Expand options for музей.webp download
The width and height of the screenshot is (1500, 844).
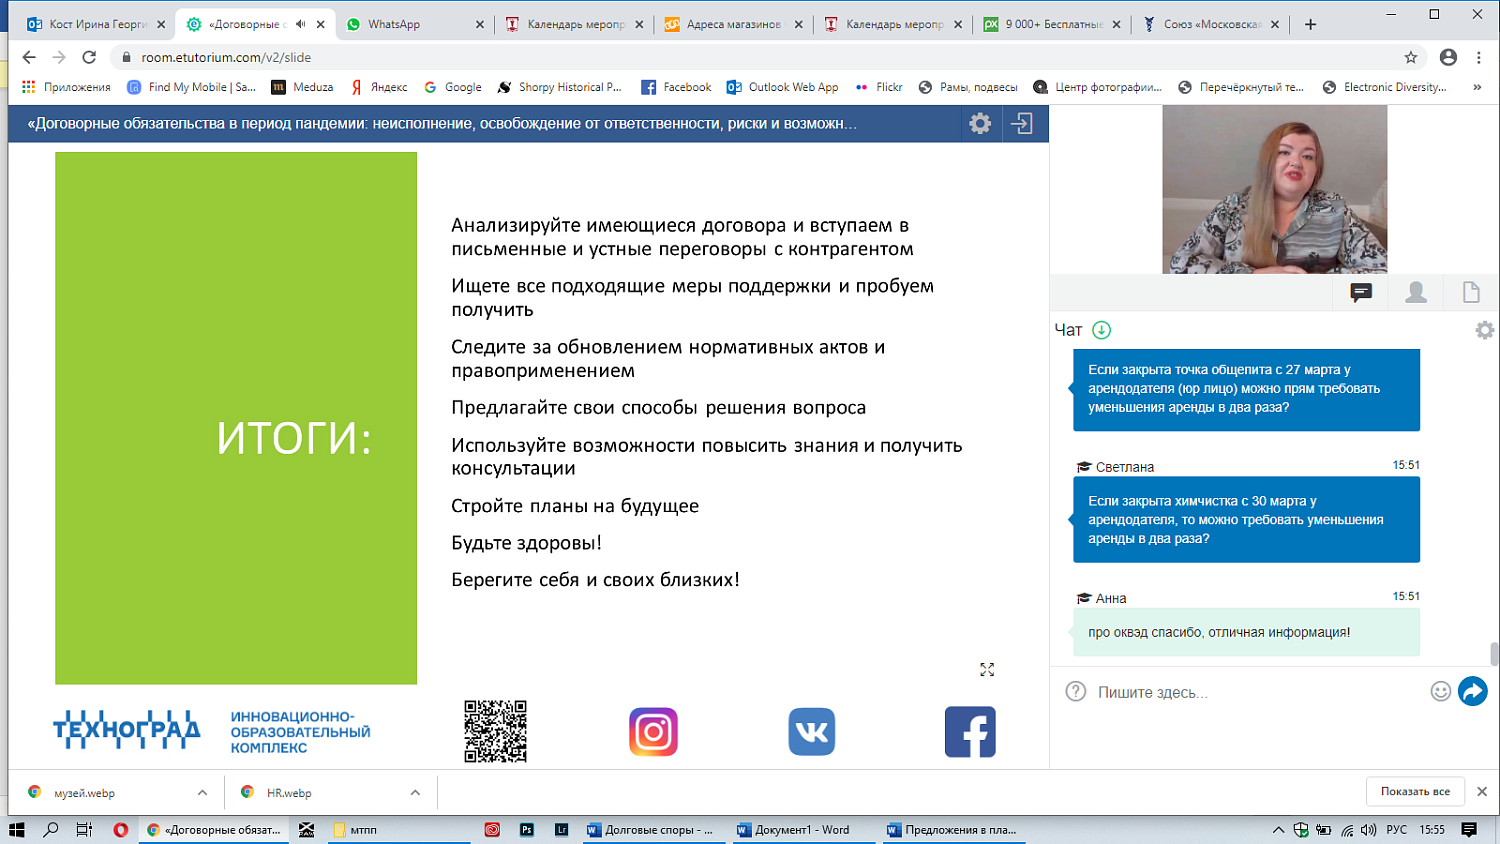pos(202,792)
